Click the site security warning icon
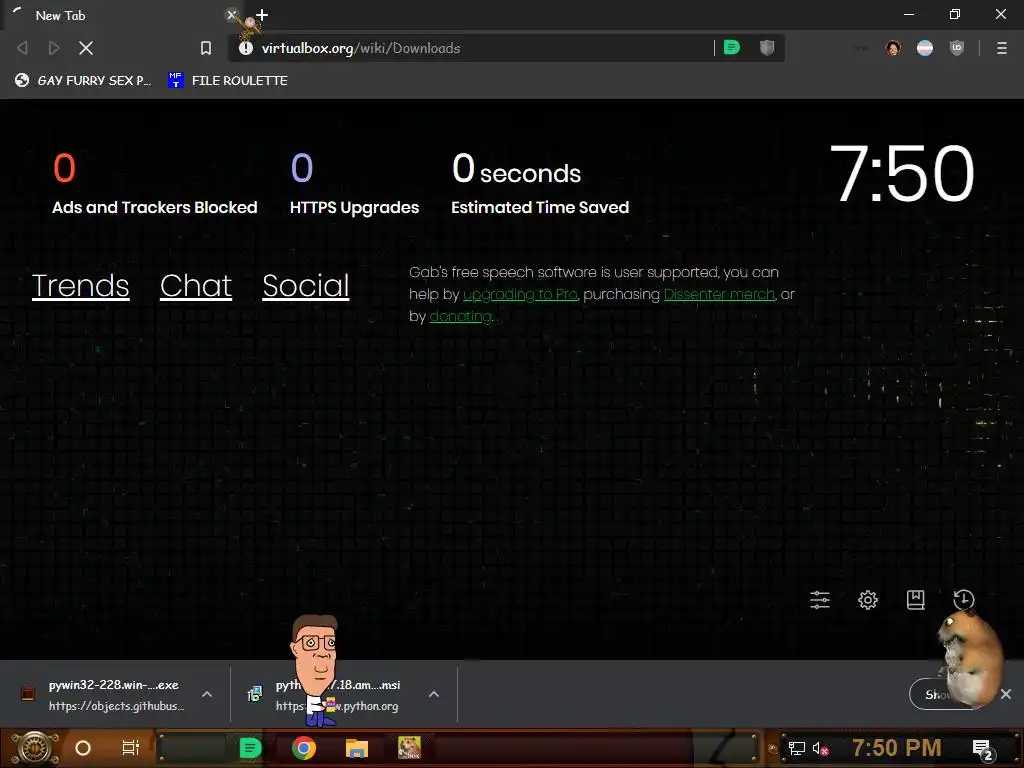1024x768 pixels. point(246,48)
